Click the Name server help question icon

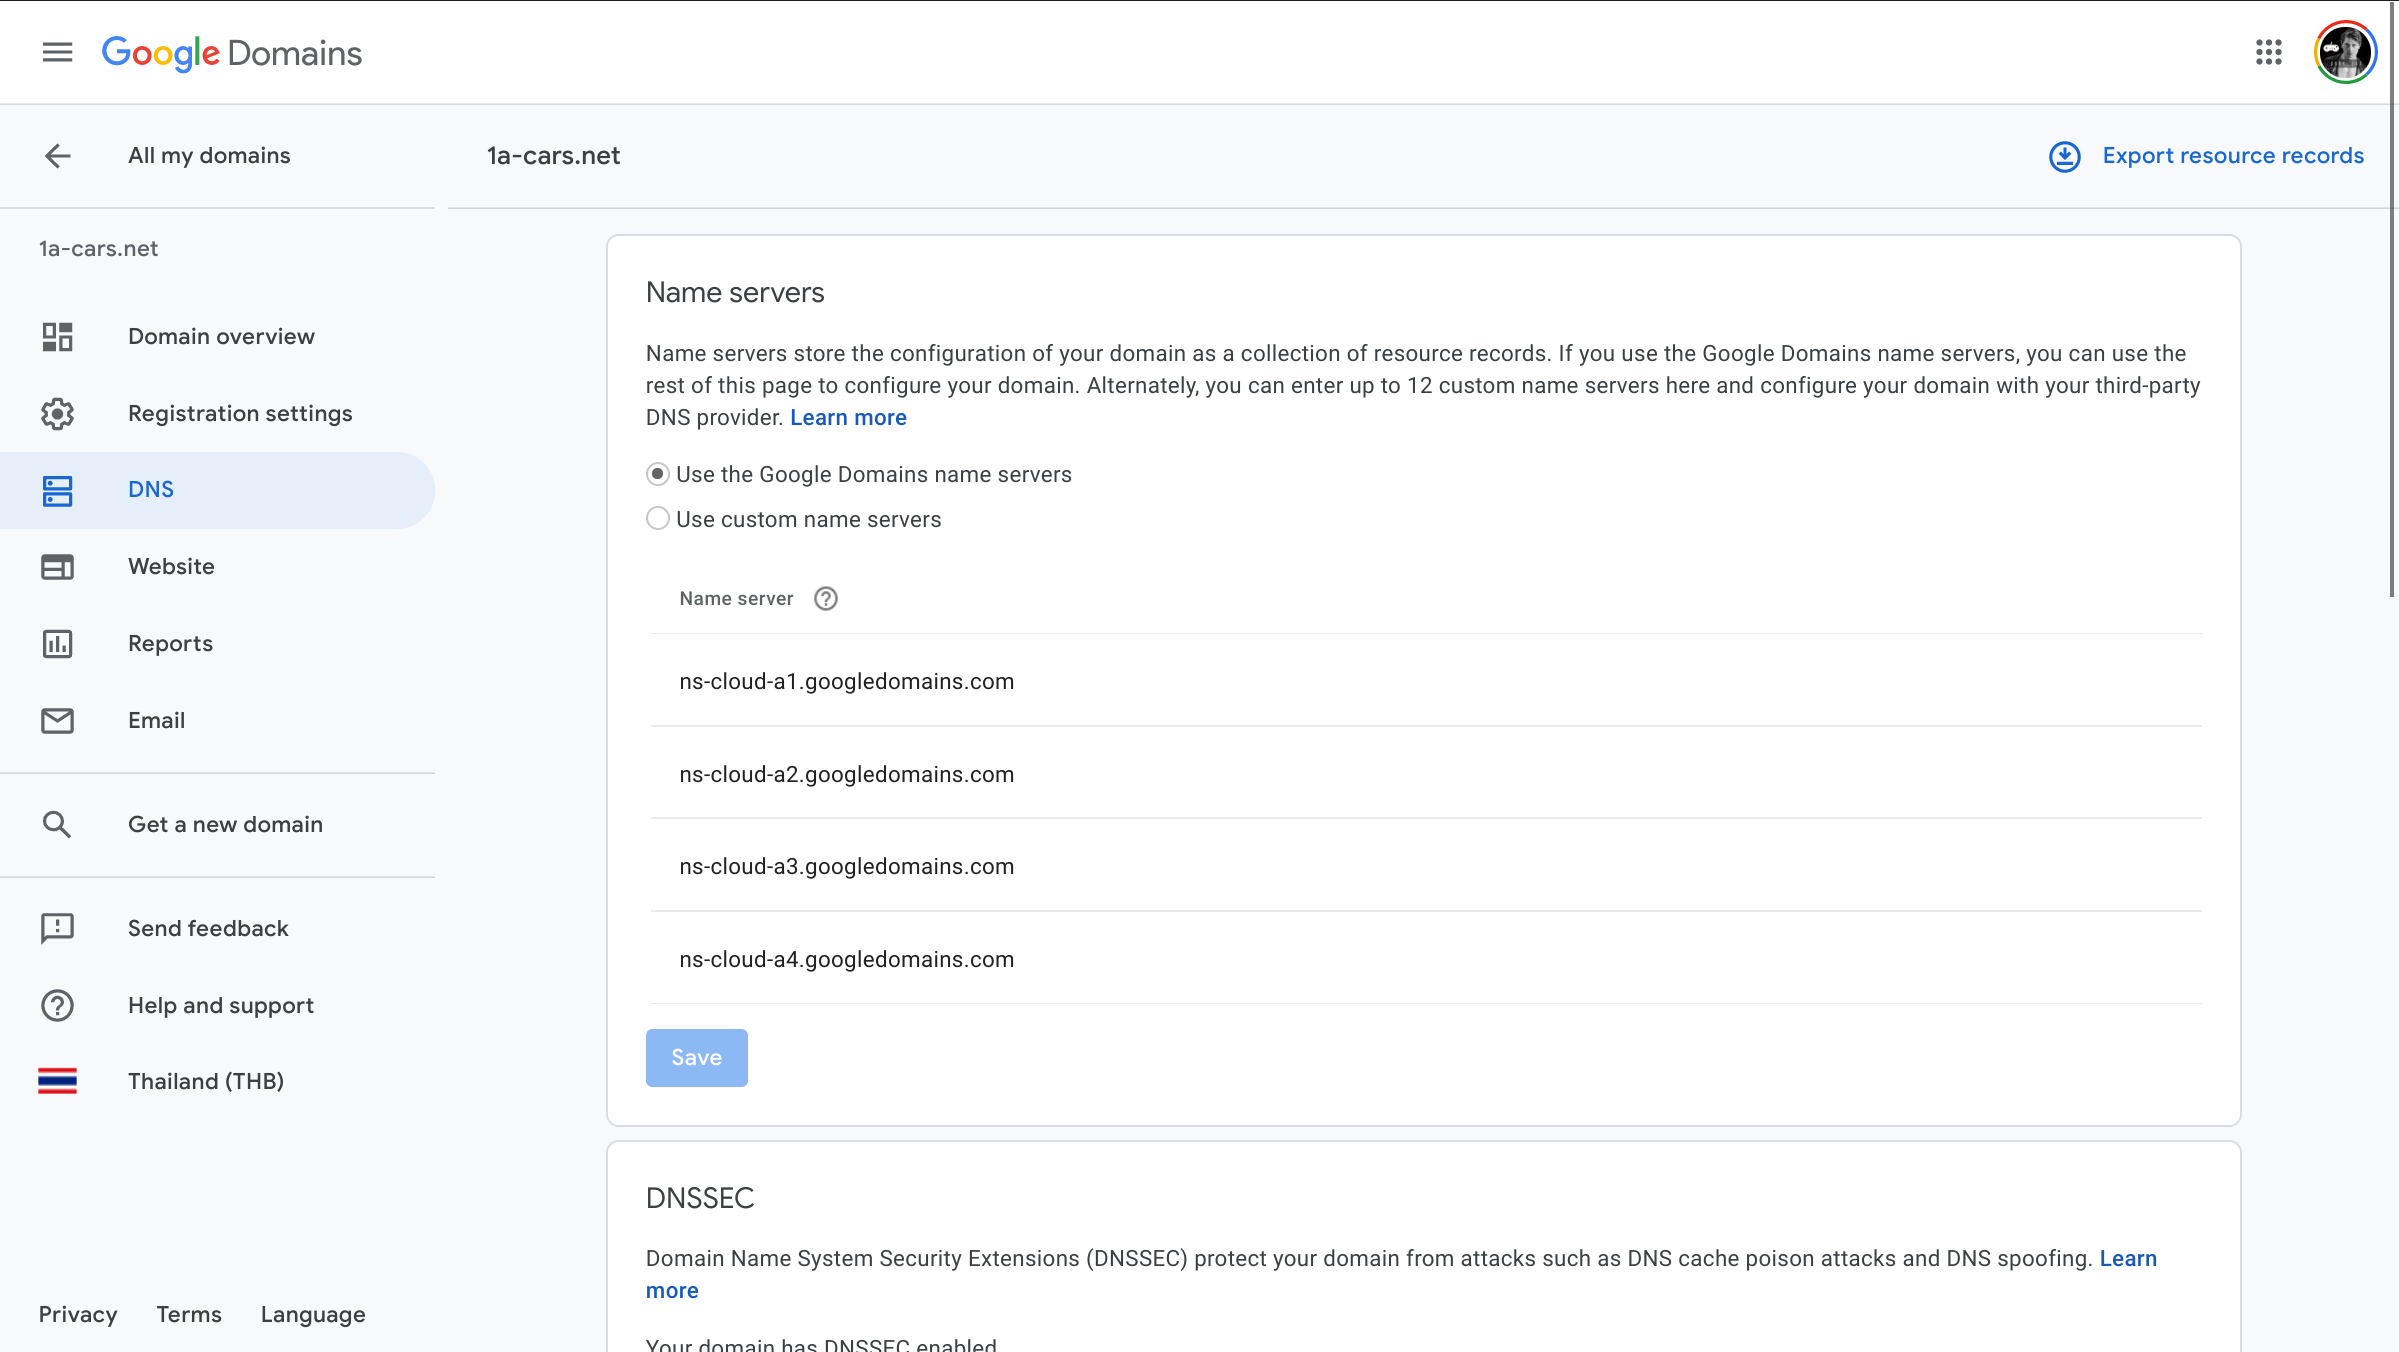point(825,599)
